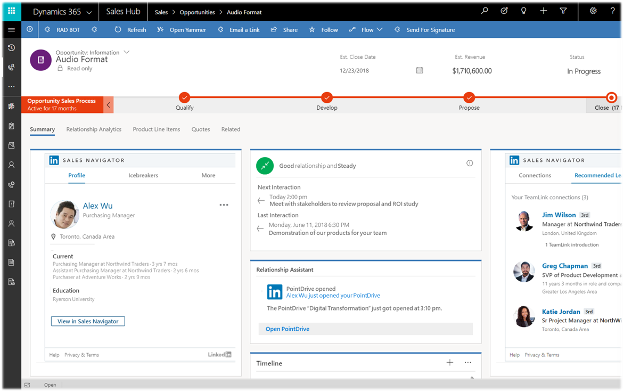Image resolution: width=624 pixels, height=392 pixels.
Task: Click the Sales breadcrumb
Action: pyautogui.click(x=161, y=12)
